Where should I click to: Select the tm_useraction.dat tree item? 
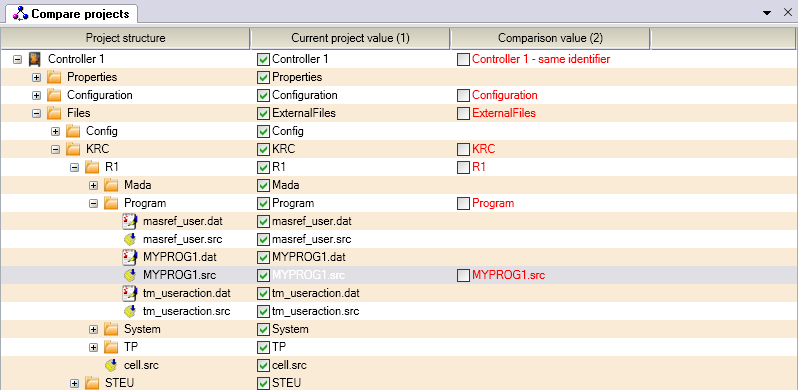[187, 293]
